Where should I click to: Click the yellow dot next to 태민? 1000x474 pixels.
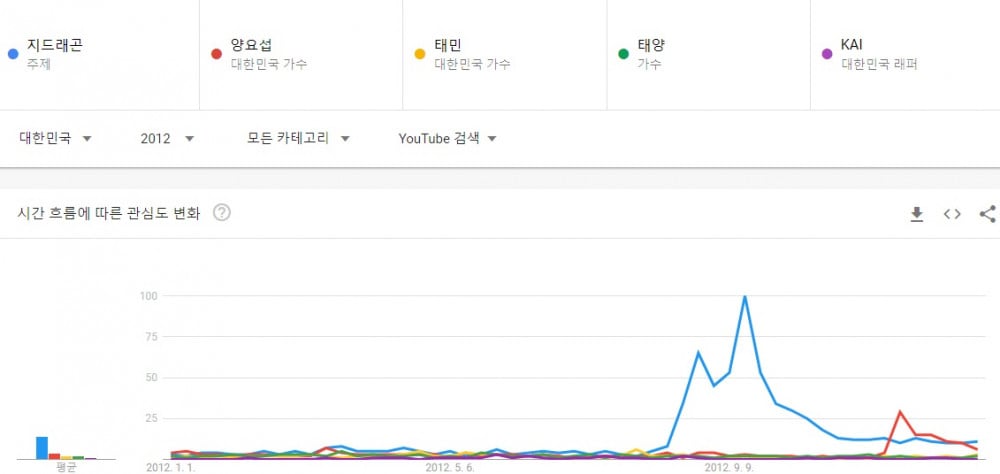pyautogui.click(x=420, y=54)
